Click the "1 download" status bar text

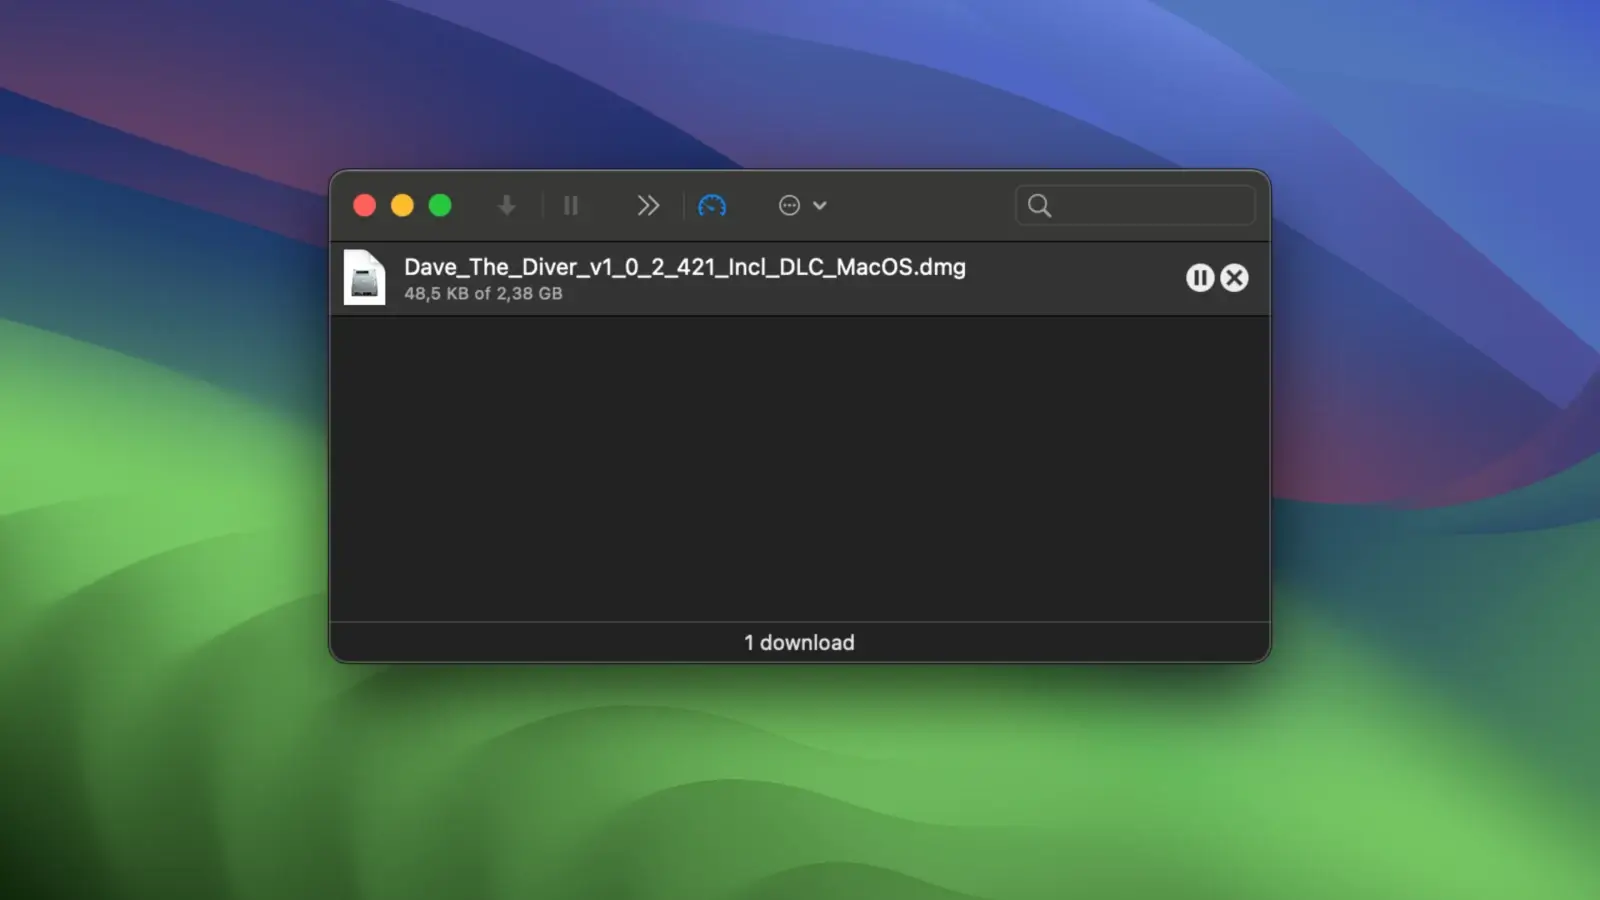pos(799,643)
